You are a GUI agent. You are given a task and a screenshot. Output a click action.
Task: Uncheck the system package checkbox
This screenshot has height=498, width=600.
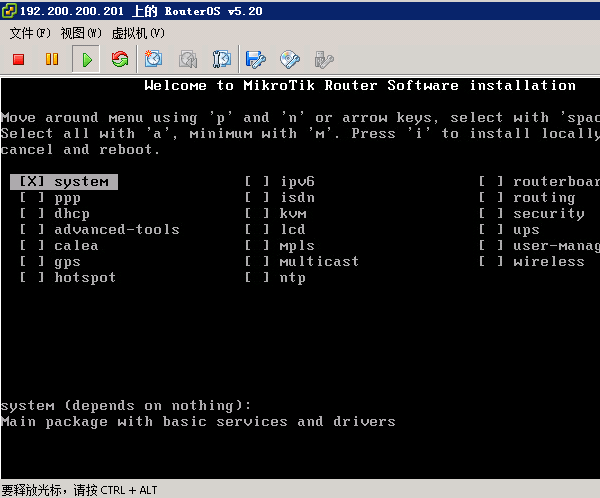pyautogui.click(x=32, y=181)
